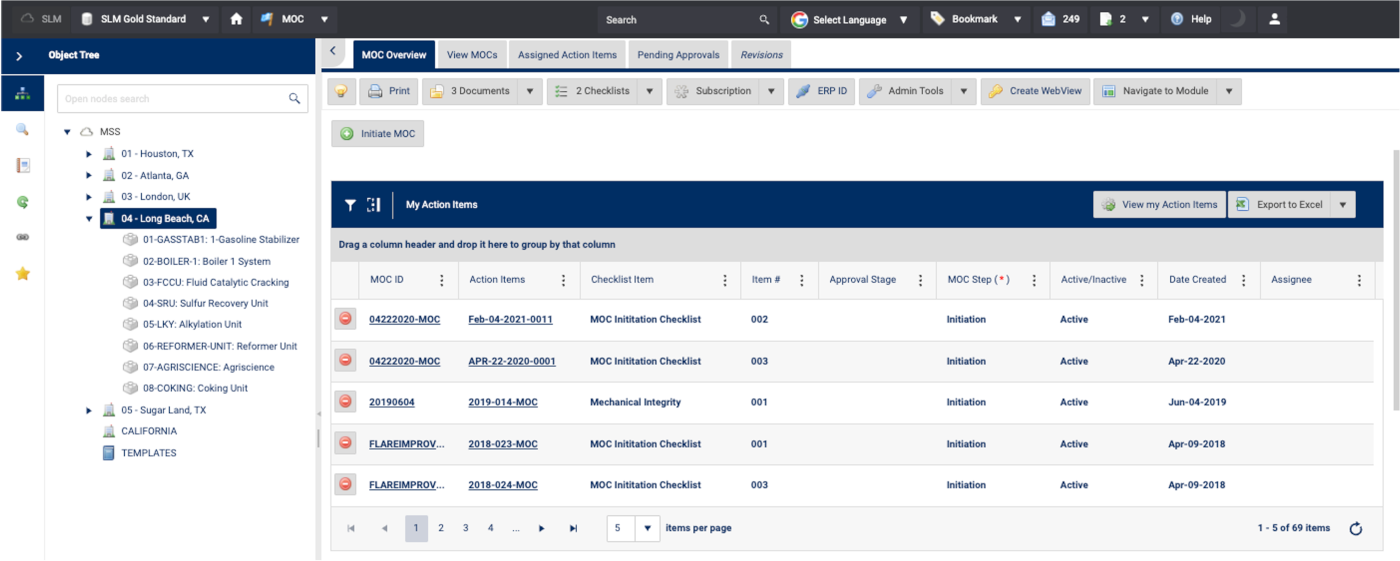This screenshot has height=561, width=1400.
Task: Switch to the View MOCs tab
Action: click(471, 55)
